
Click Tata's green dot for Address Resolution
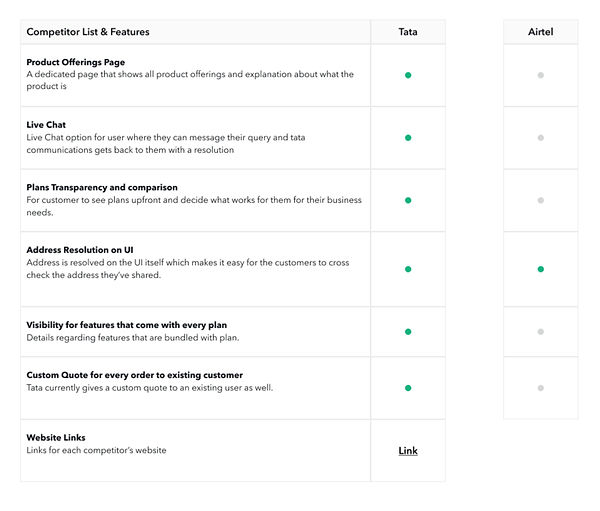pyautogui.click(x=408, y=269)
